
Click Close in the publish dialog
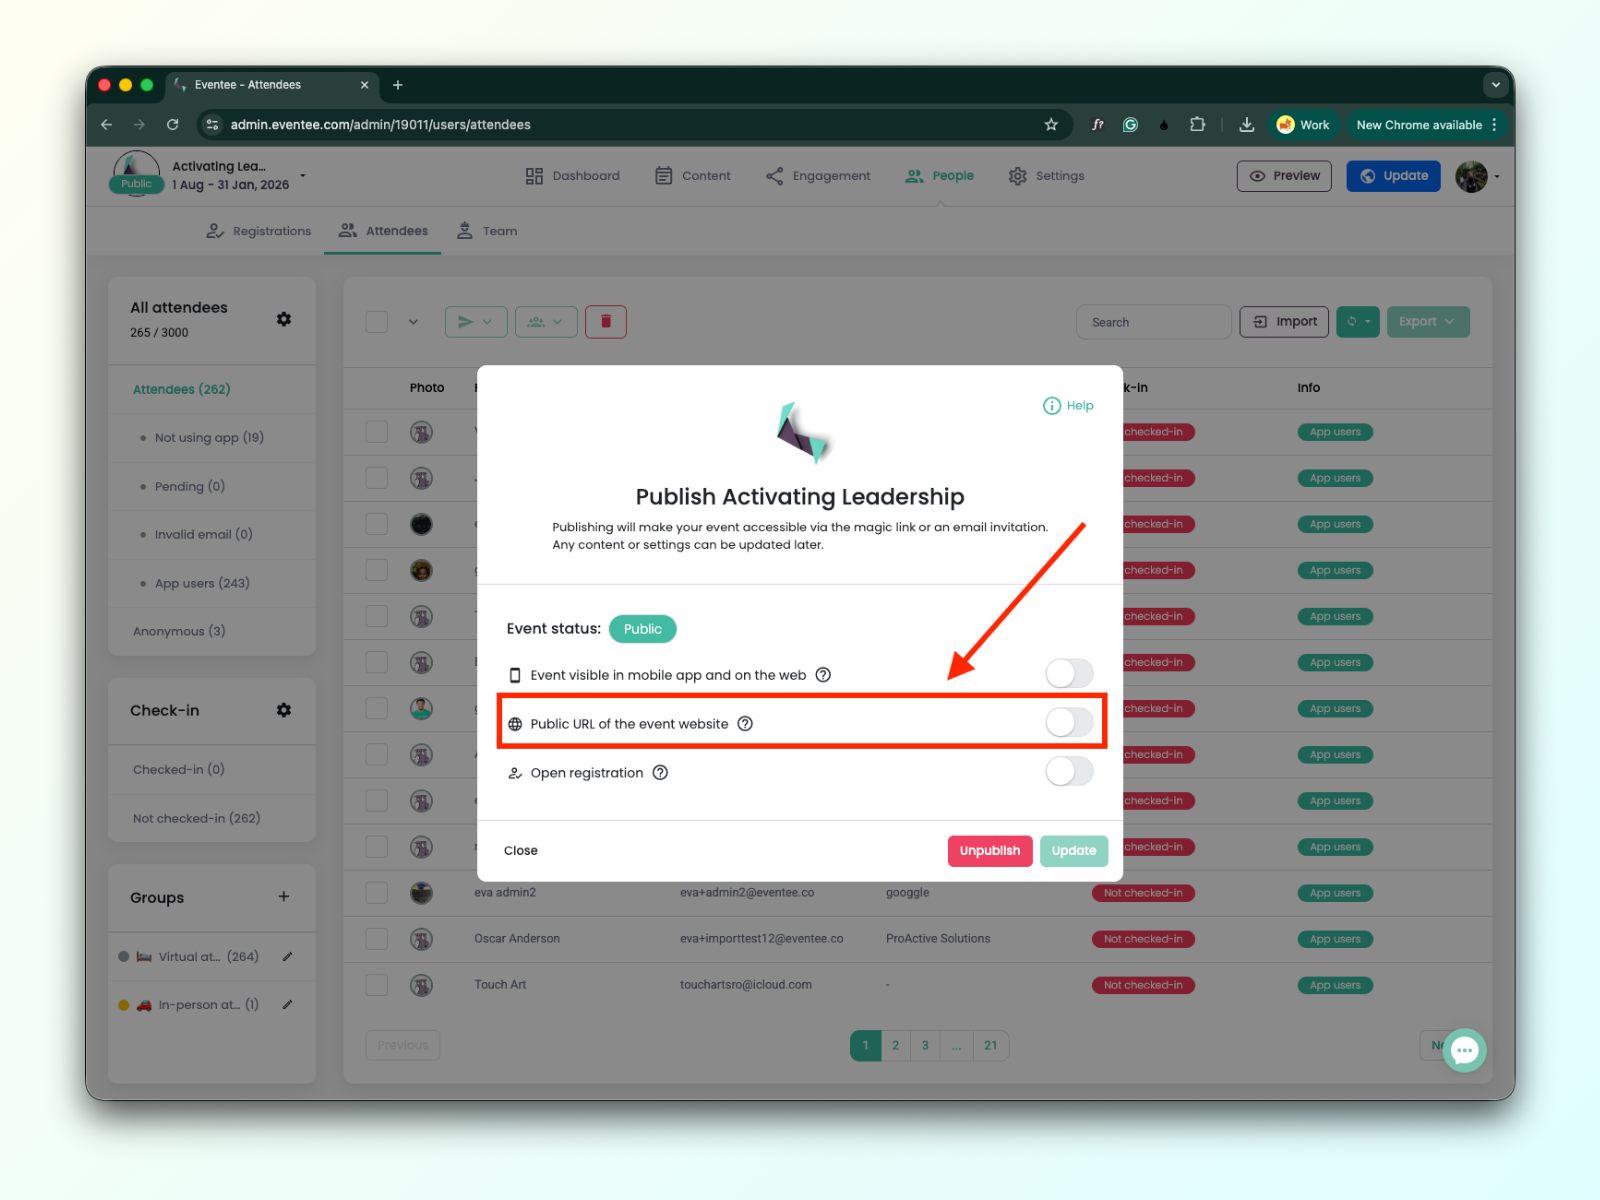pyautogui.click(x=521, y=851)
